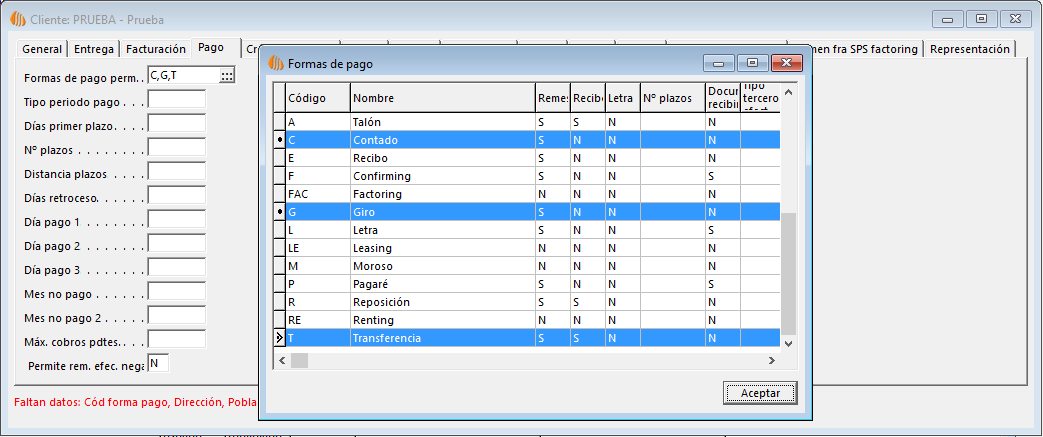
Task: Click the horizontal scroll right arrow
Action: tap(771, 360)
